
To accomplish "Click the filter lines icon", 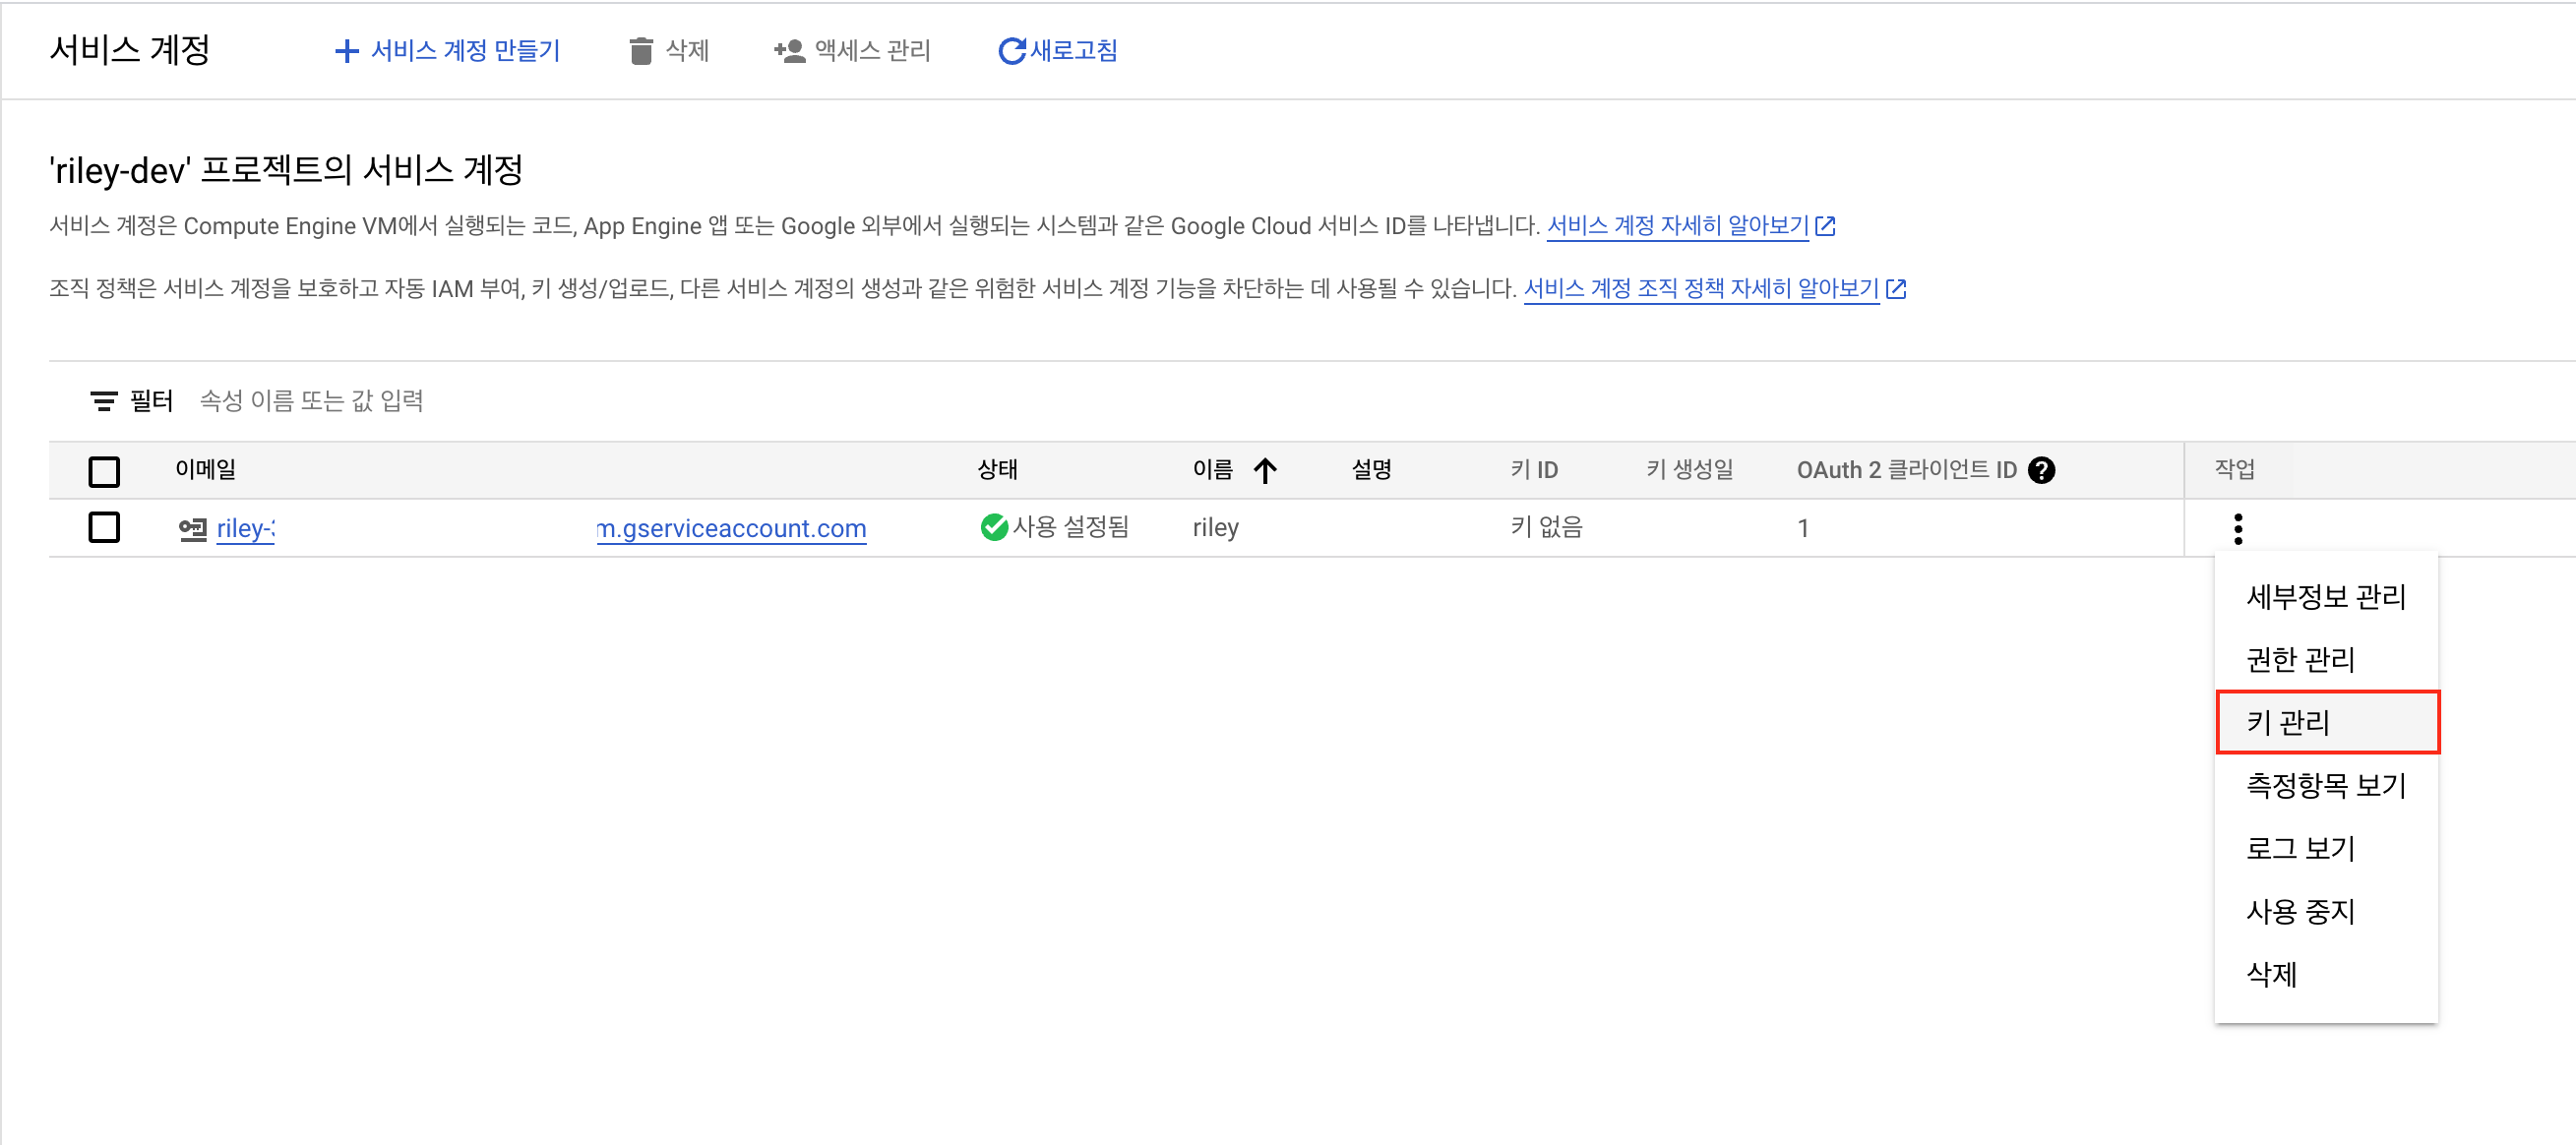I will (104, 401).
